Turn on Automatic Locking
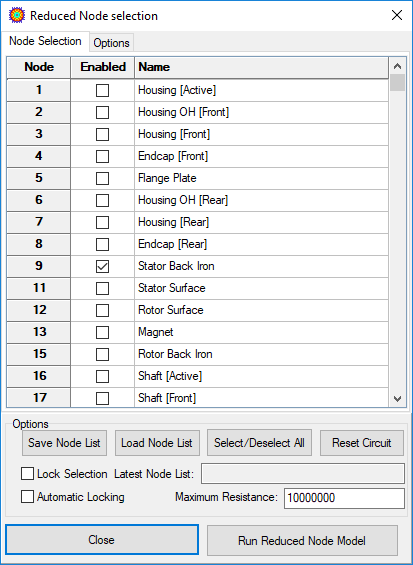This screenshot has width=413, height=565. pyautogui.click(x=27, y=497)
